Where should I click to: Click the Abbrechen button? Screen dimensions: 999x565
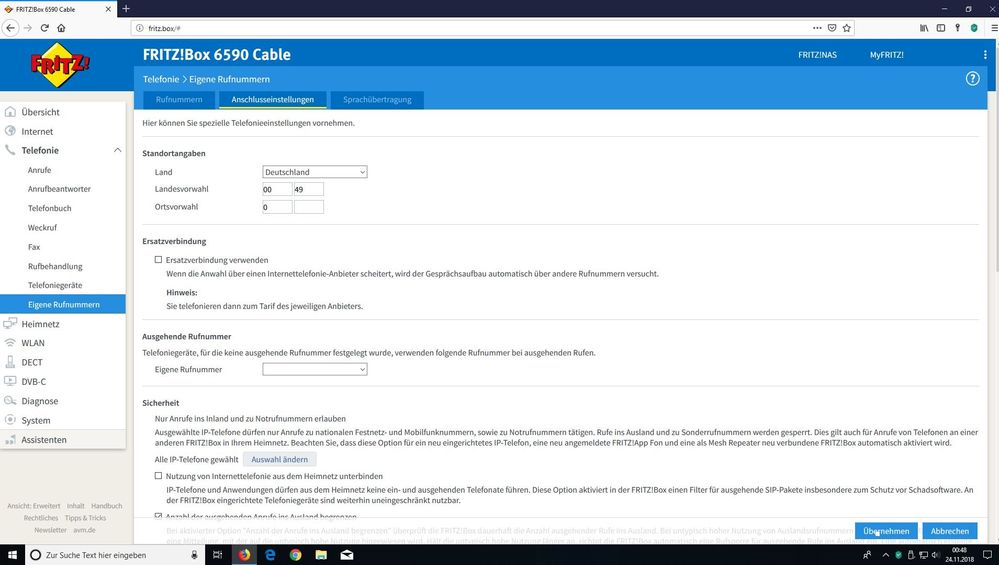pos(949,531)
